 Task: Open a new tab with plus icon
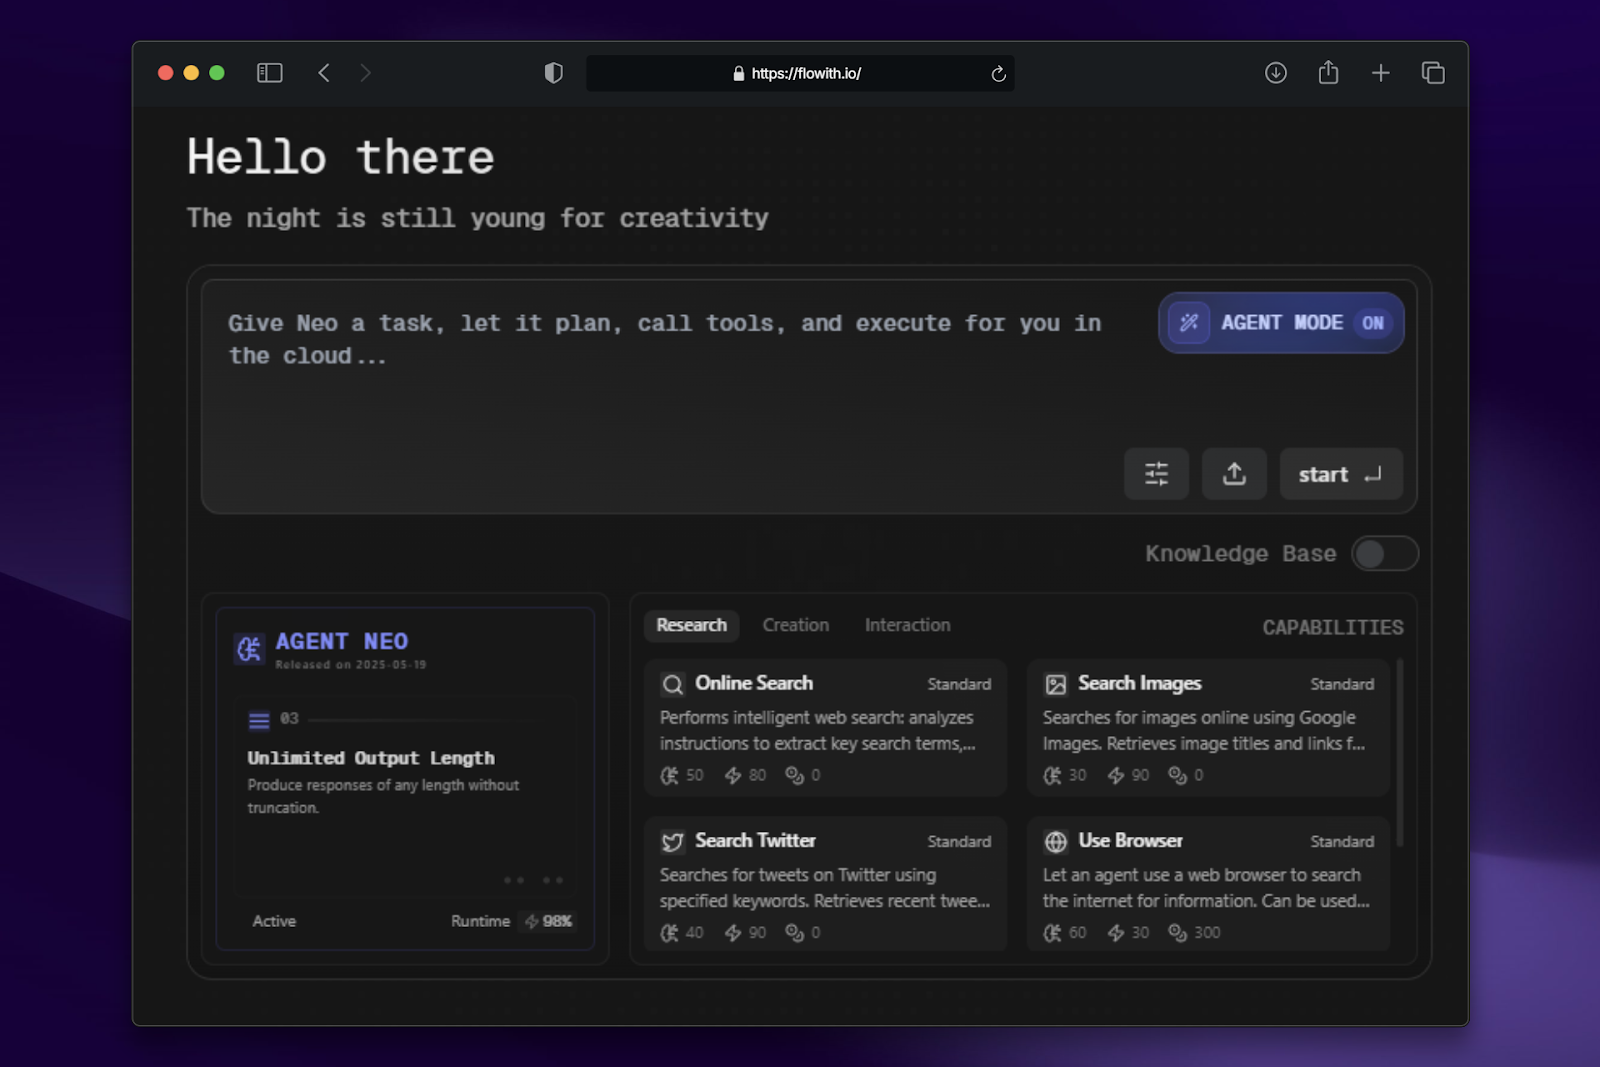pyautogui.click(x=1380, y=73)
